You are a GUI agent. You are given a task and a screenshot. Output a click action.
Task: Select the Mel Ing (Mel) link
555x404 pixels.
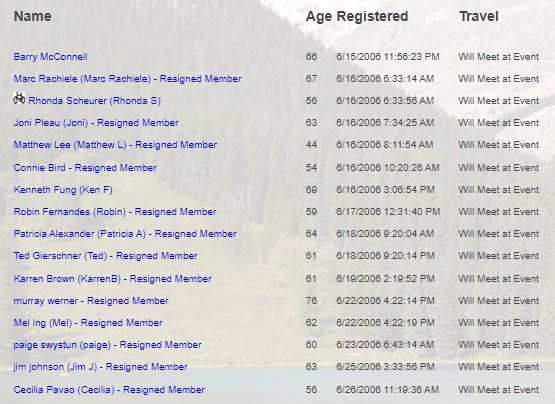pyautogui.click(x=88, y=323)
